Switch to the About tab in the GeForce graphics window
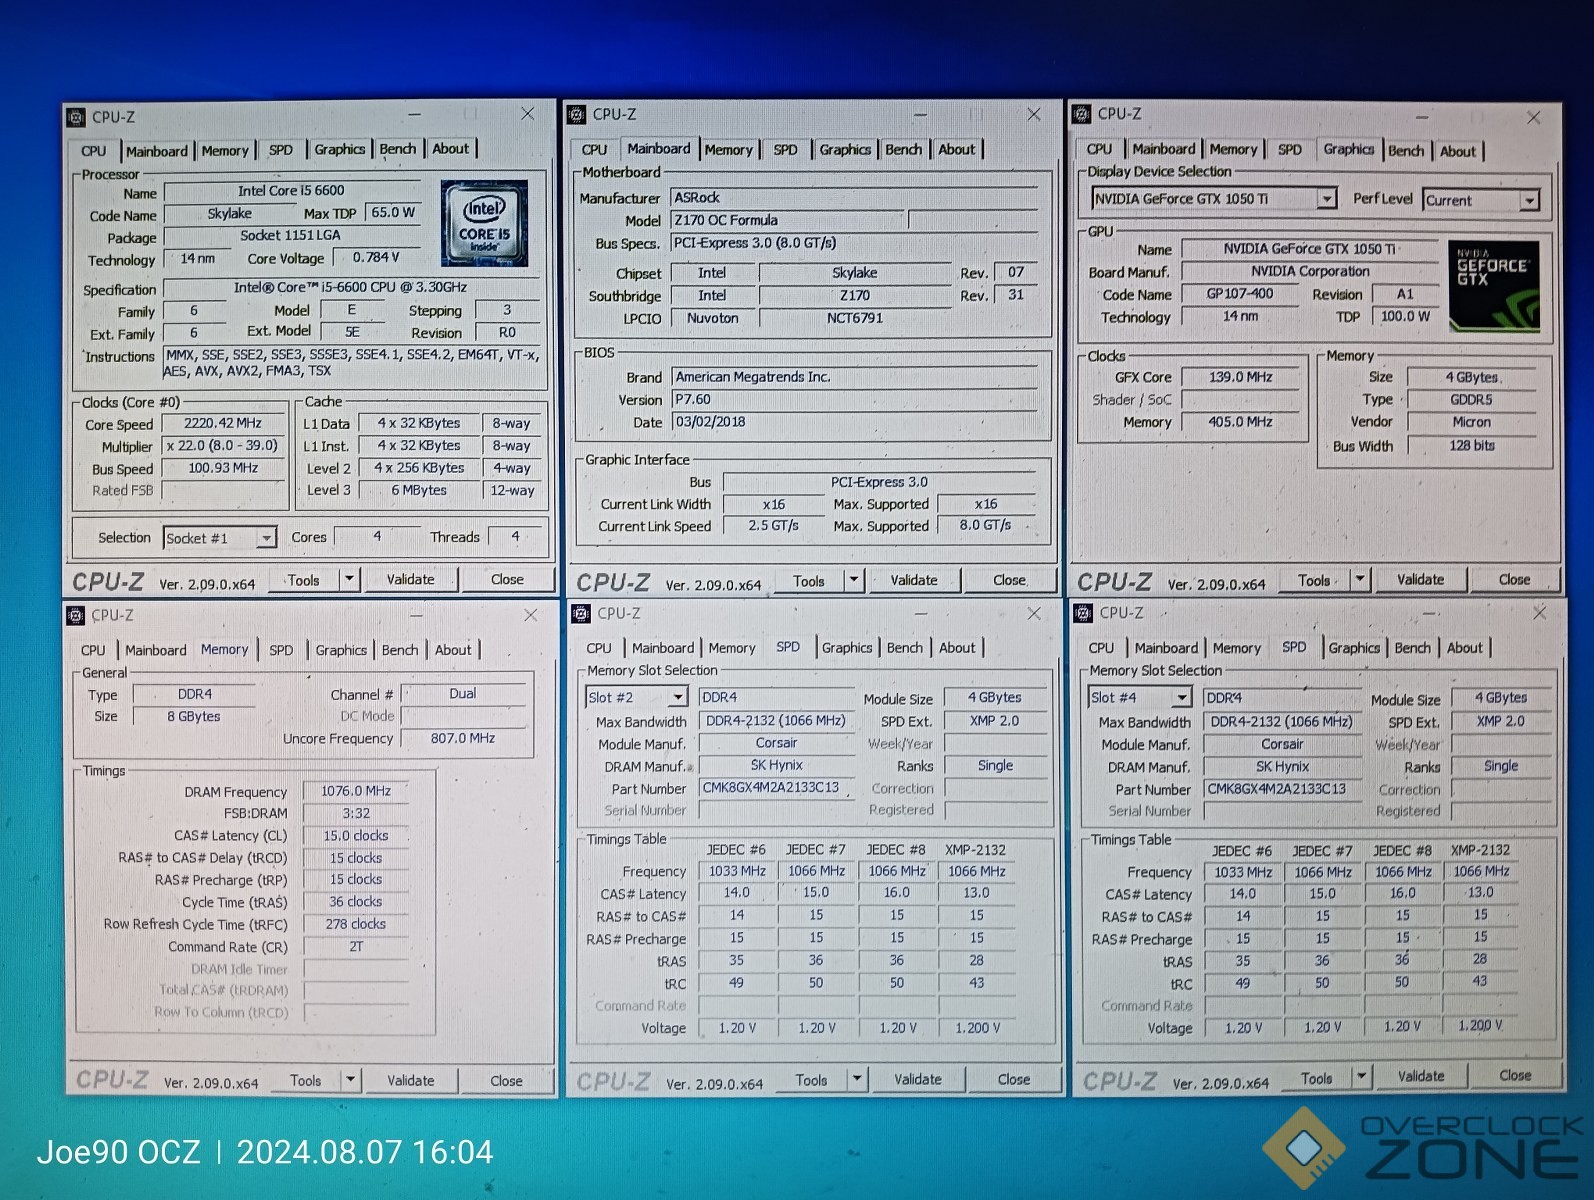1594x1200 pixels. 1457,151
